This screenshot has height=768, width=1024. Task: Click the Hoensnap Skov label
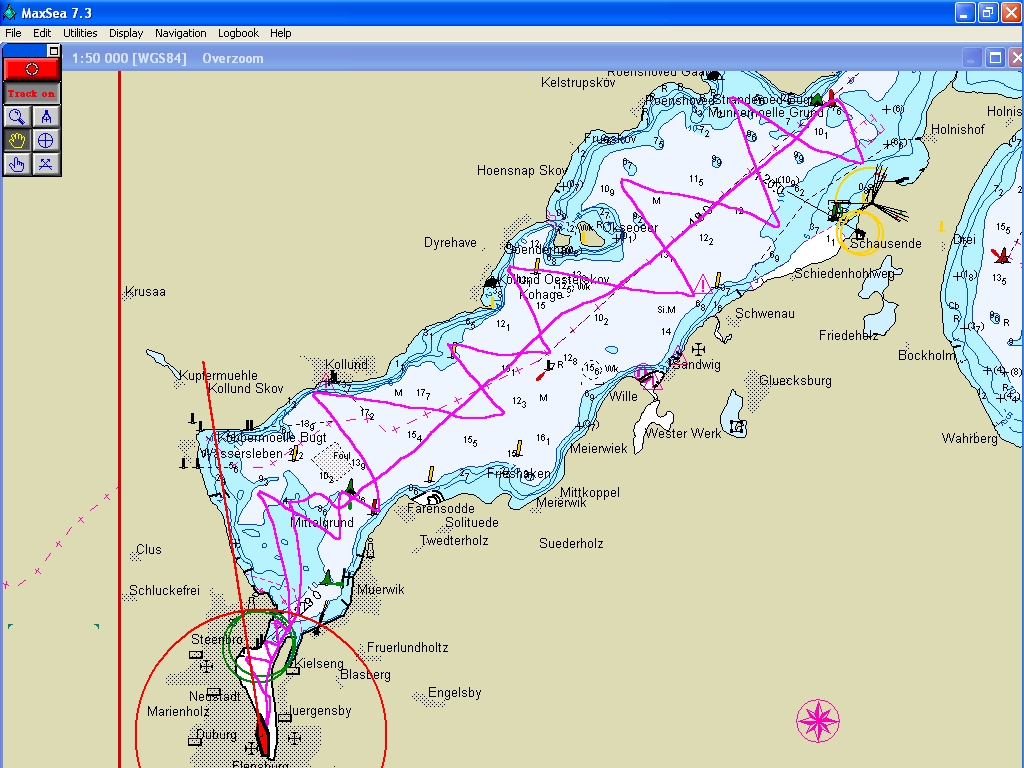coord(522,170)
